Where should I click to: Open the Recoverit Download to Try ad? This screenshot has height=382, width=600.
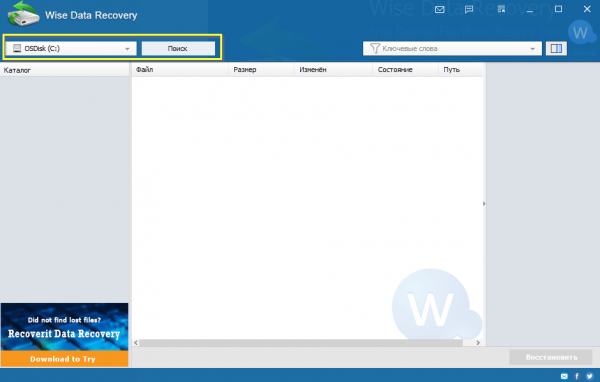(x=64, y=335)
